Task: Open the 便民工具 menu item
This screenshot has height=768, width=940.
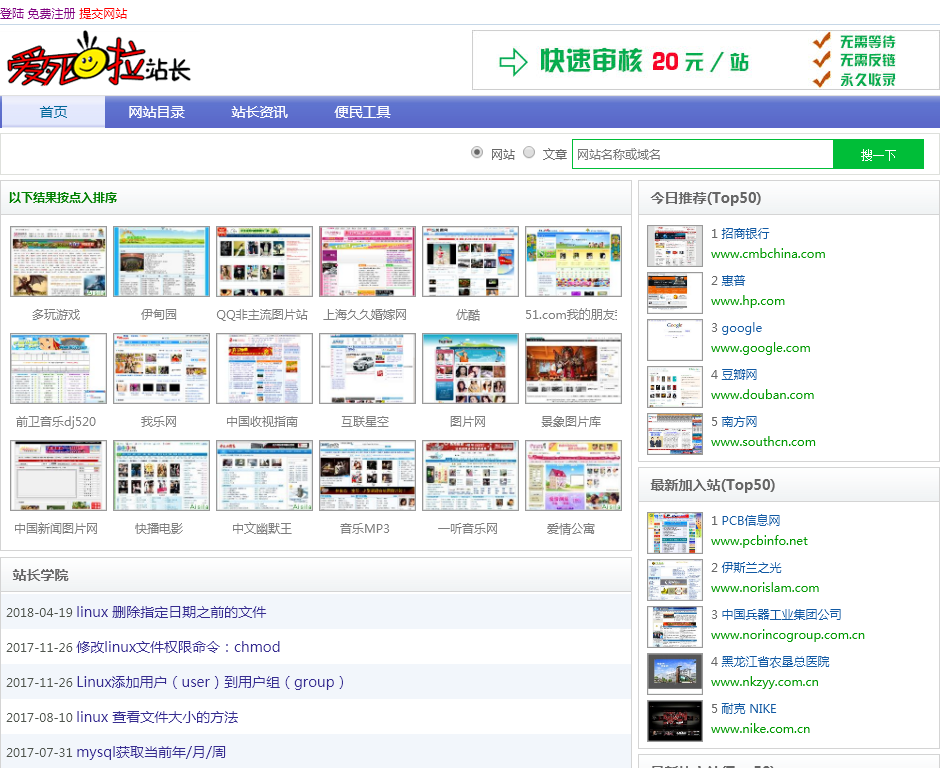Action: 363,112
